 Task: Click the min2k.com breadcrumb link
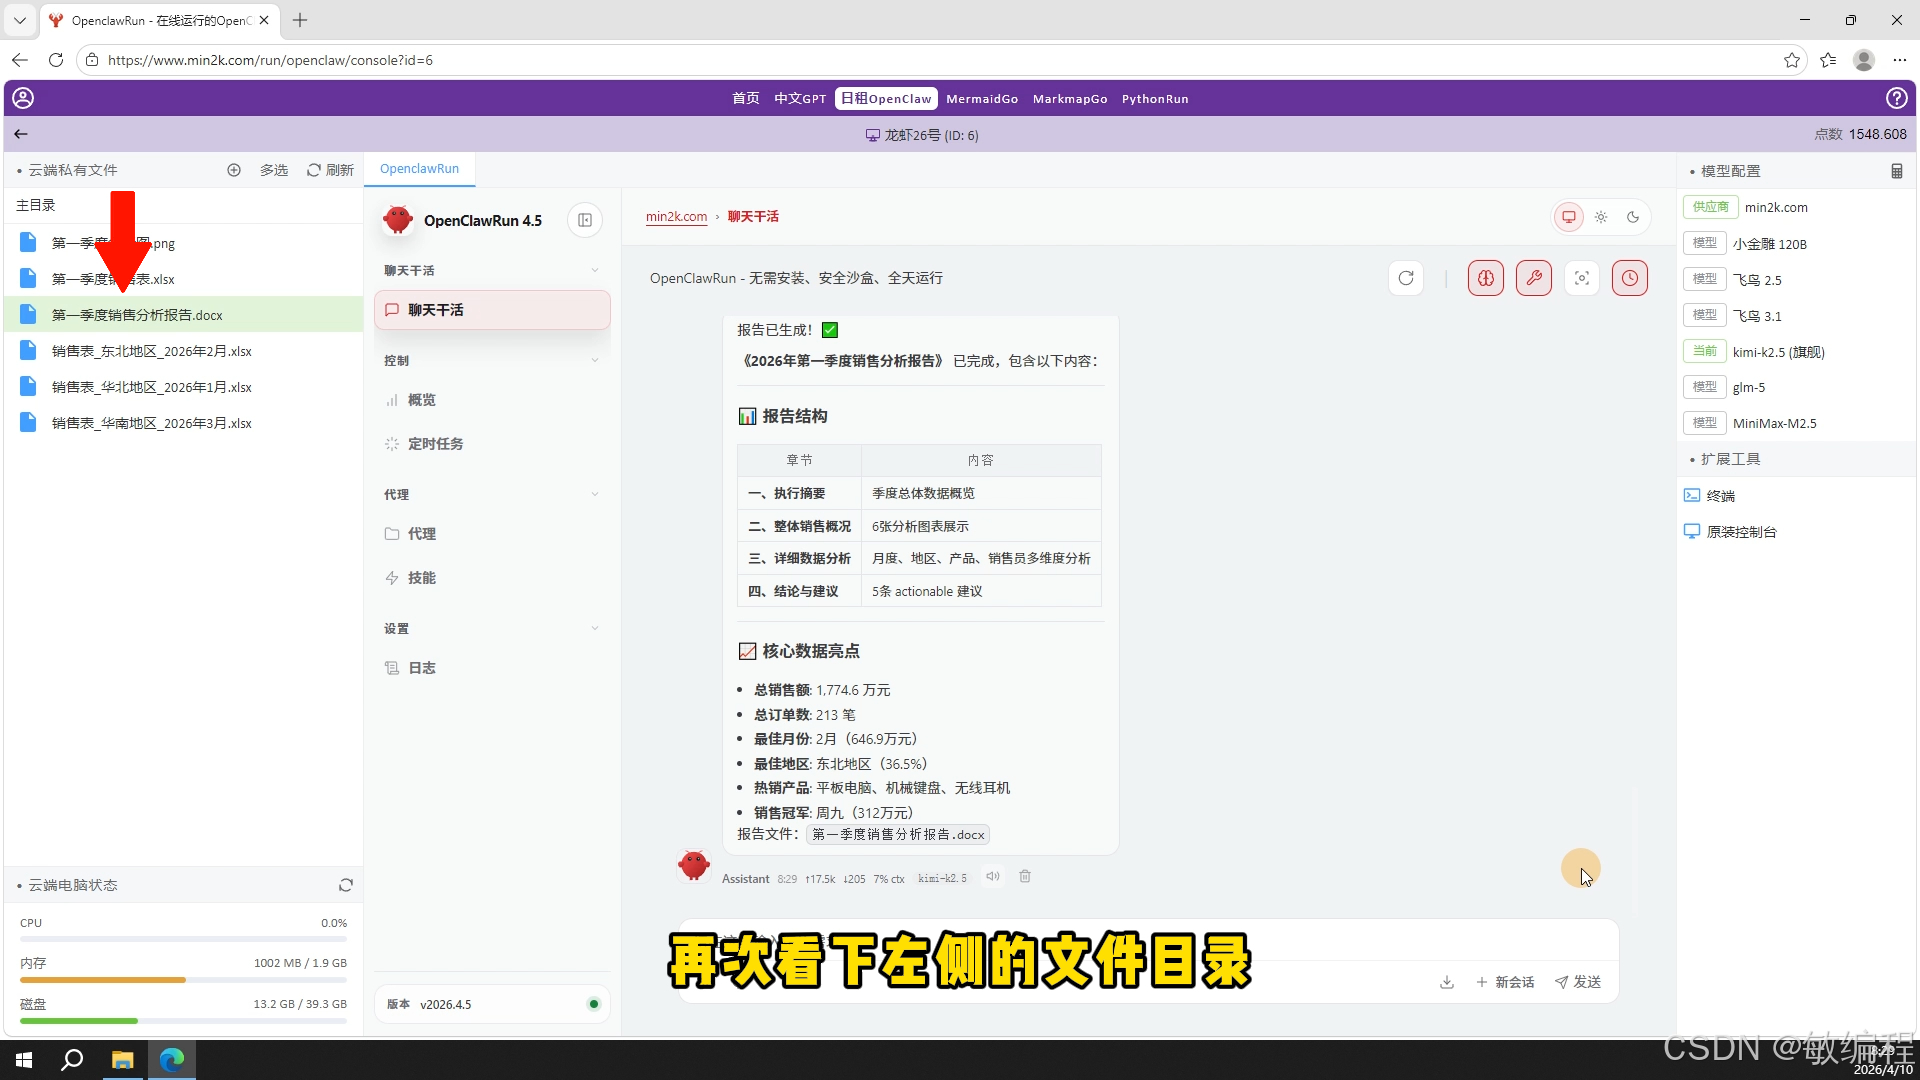(676, 216)
